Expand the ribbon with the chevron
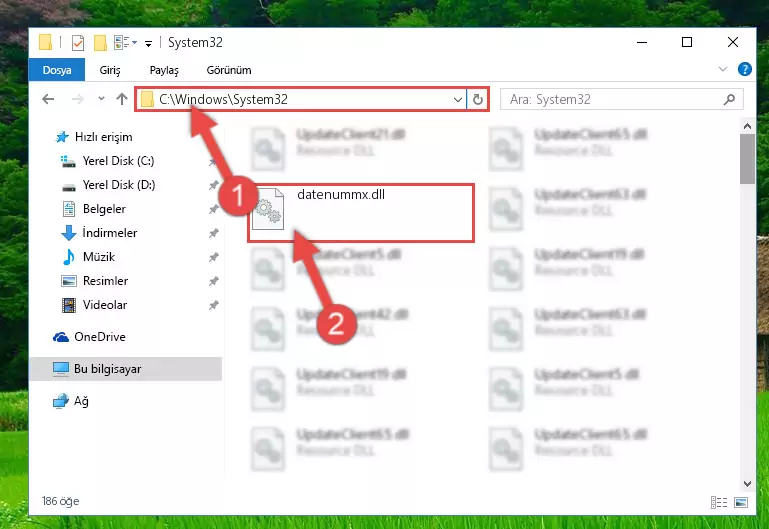Viewport: 769px width, 529px height. [x=722, y=69]
